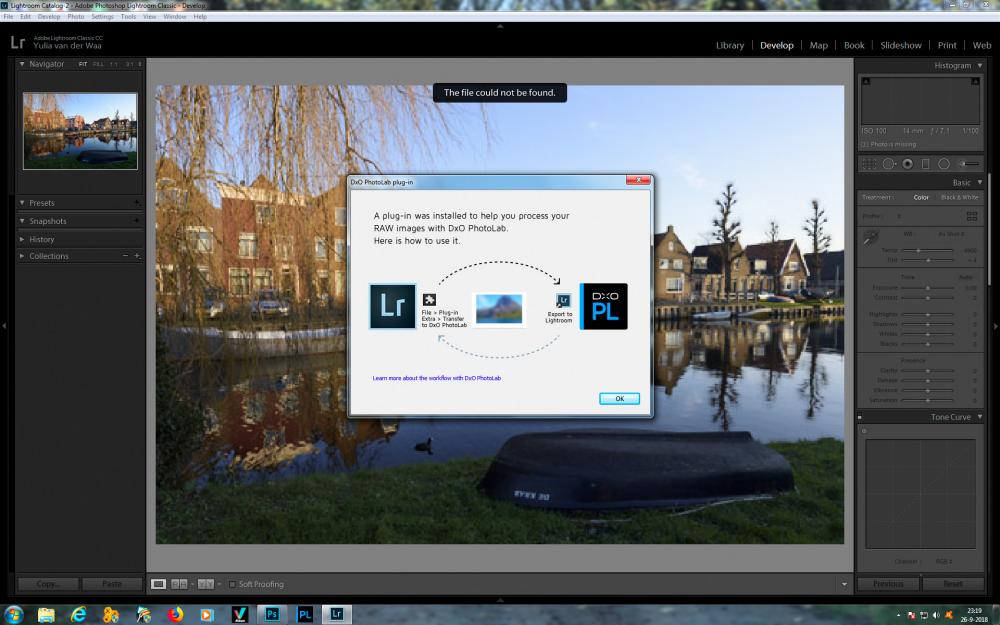Switch to Reference view icon in toolbar
1000x625 pixels.
pos(179,584)
